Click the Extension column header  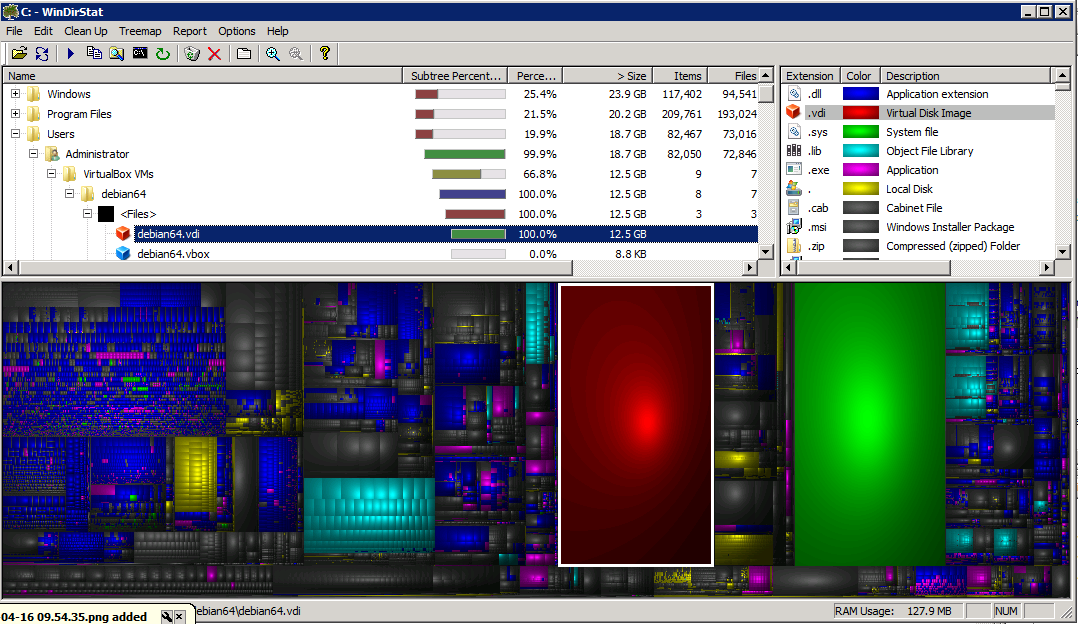(x=809, y=76)
